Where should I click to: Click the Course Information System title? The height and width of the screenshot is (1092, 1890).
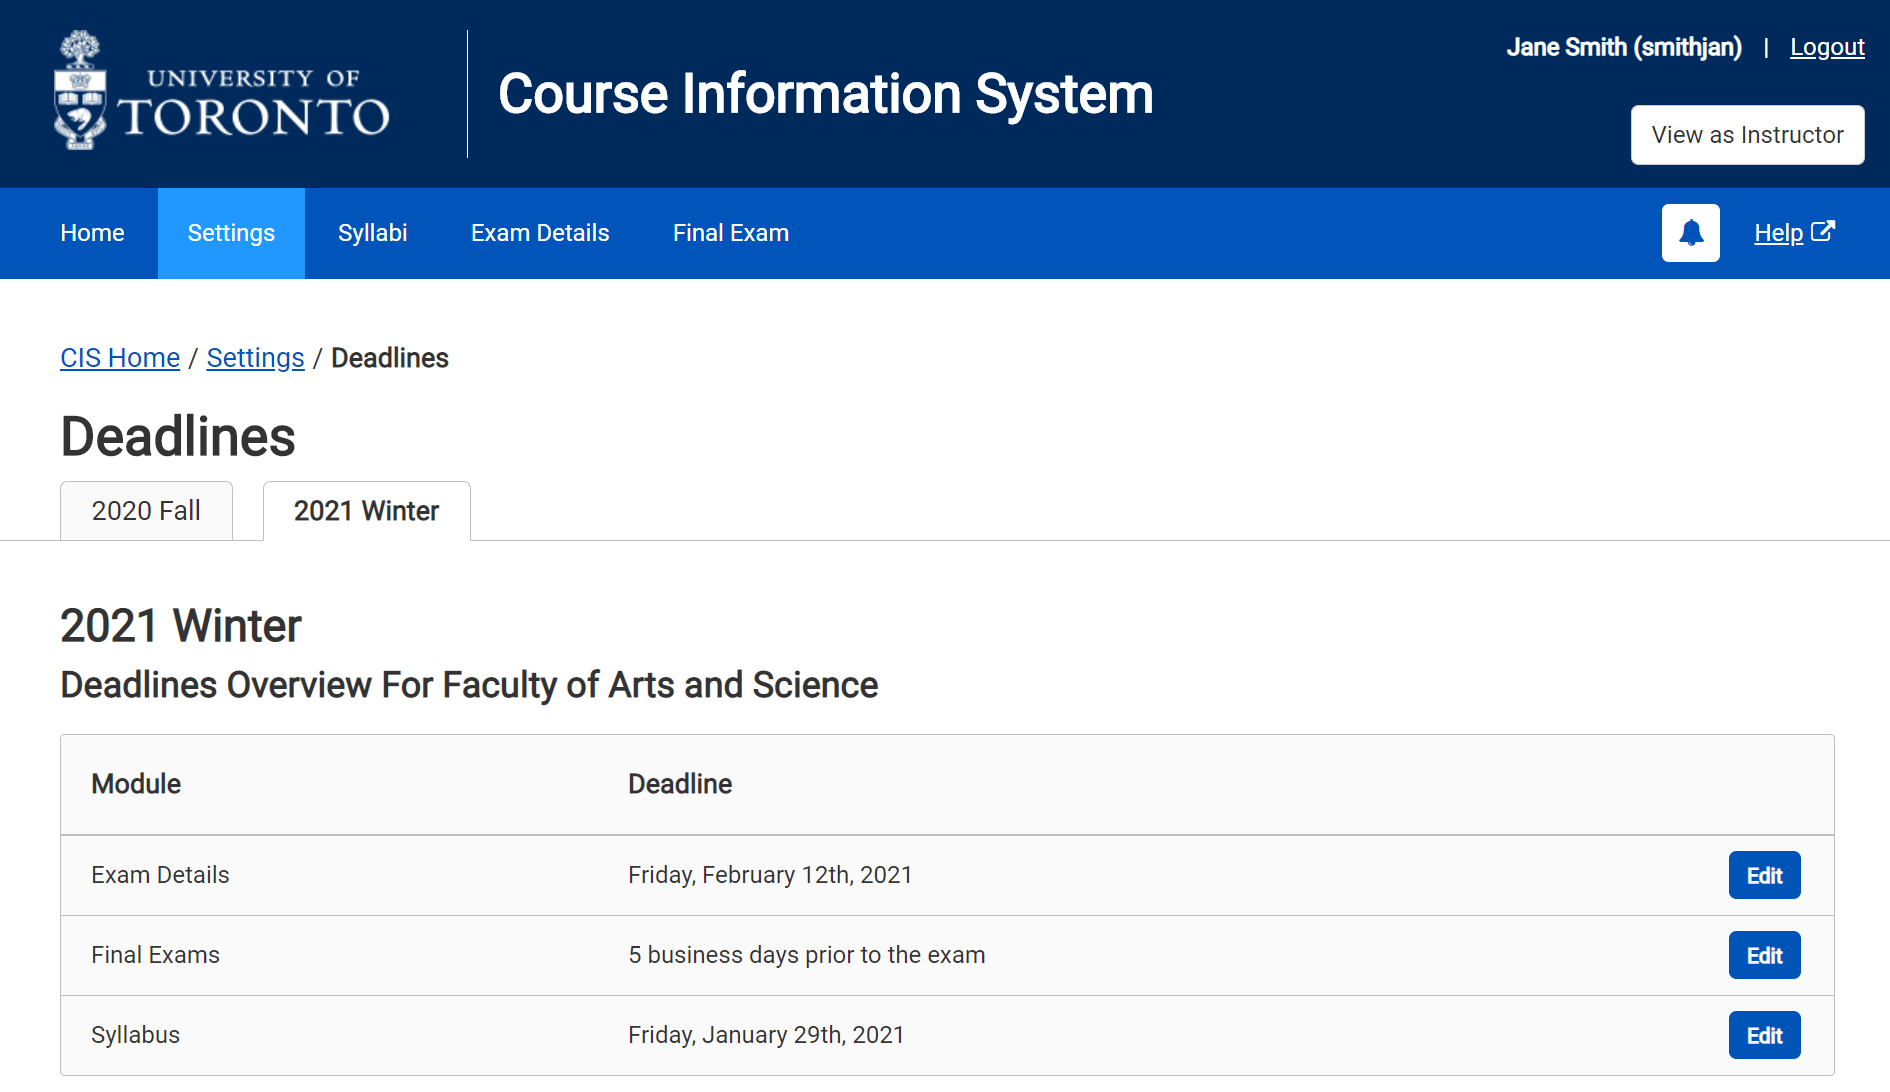(826, 94)
